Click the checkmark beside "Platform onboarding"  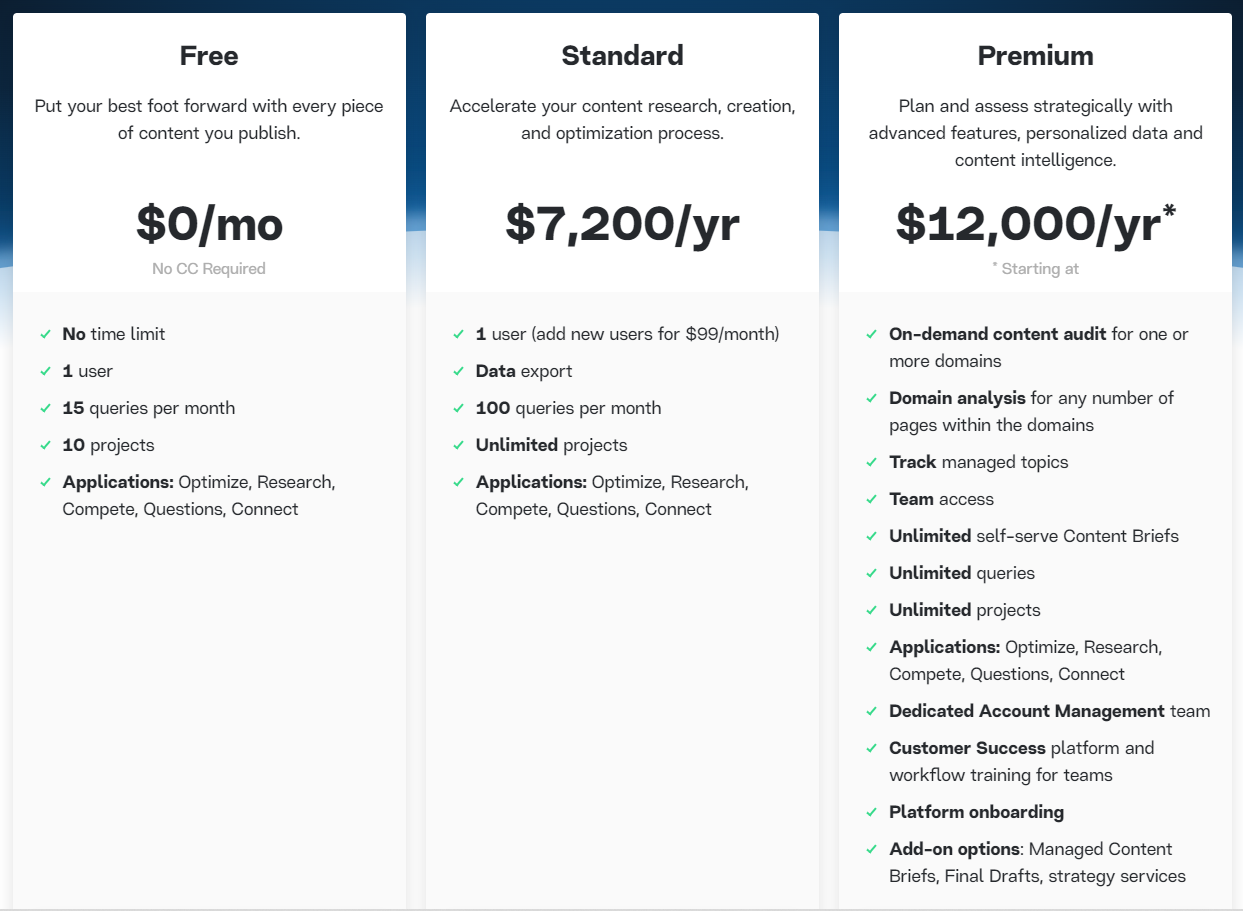[872, 812]
